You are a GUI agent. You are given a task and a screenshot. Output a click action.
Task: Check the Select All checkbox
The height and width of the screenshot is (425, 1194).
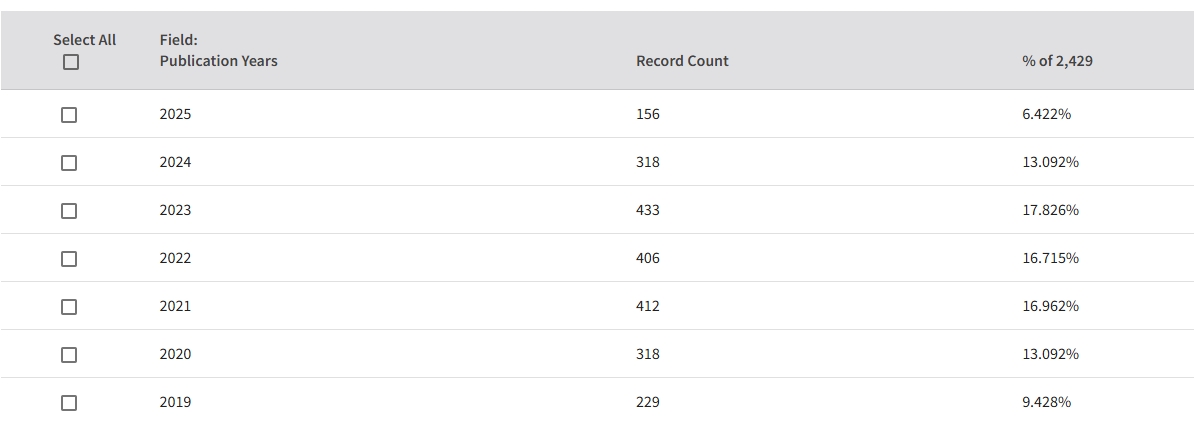70,62
